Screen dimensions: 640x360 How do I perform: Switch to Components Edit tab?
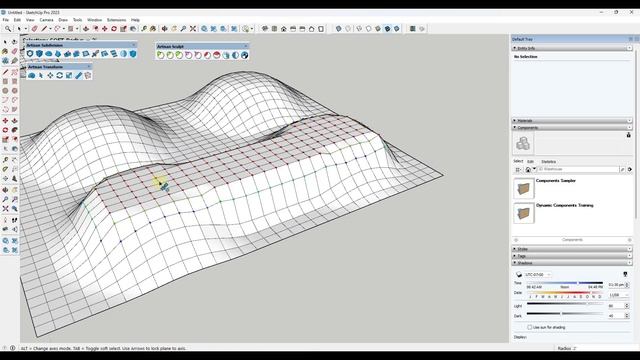(530, 162)
